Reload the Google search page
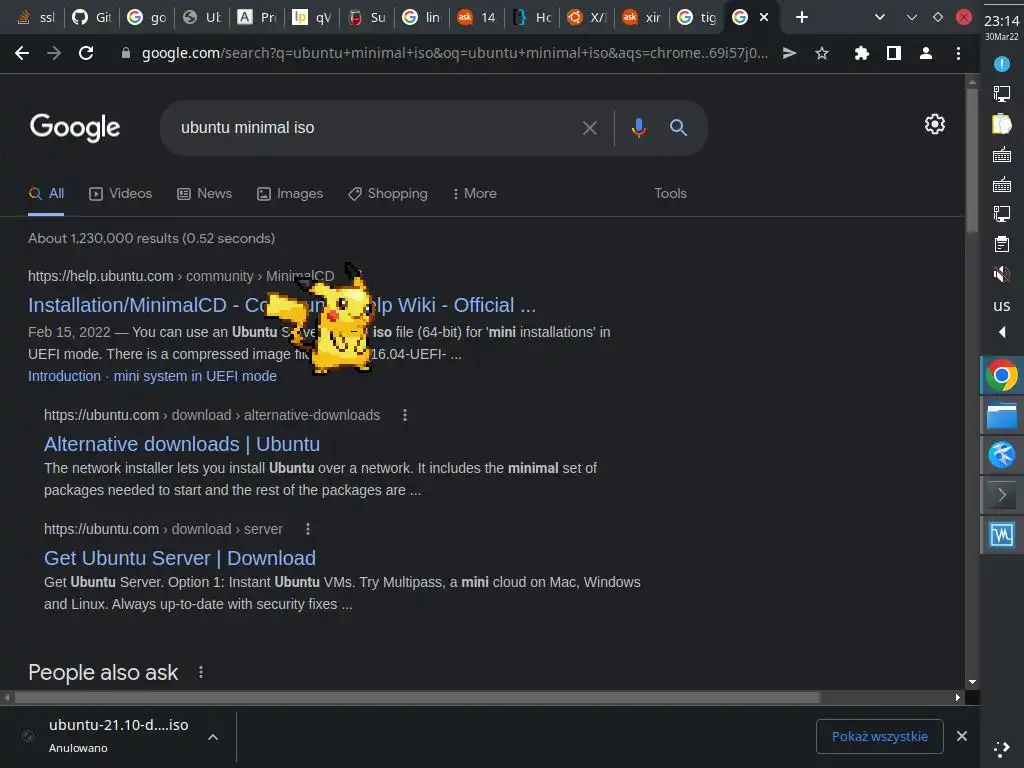Viewport: 1024px width, 768px height. [86, 53]
